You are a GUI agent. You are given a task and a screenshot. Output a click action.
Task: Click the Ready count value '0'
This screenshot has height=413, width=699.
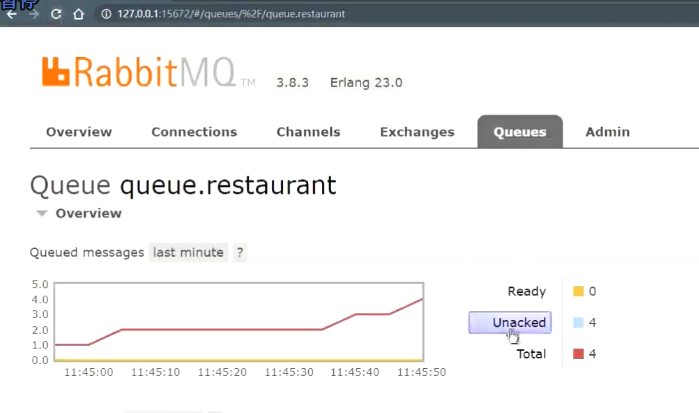[592, 291]
